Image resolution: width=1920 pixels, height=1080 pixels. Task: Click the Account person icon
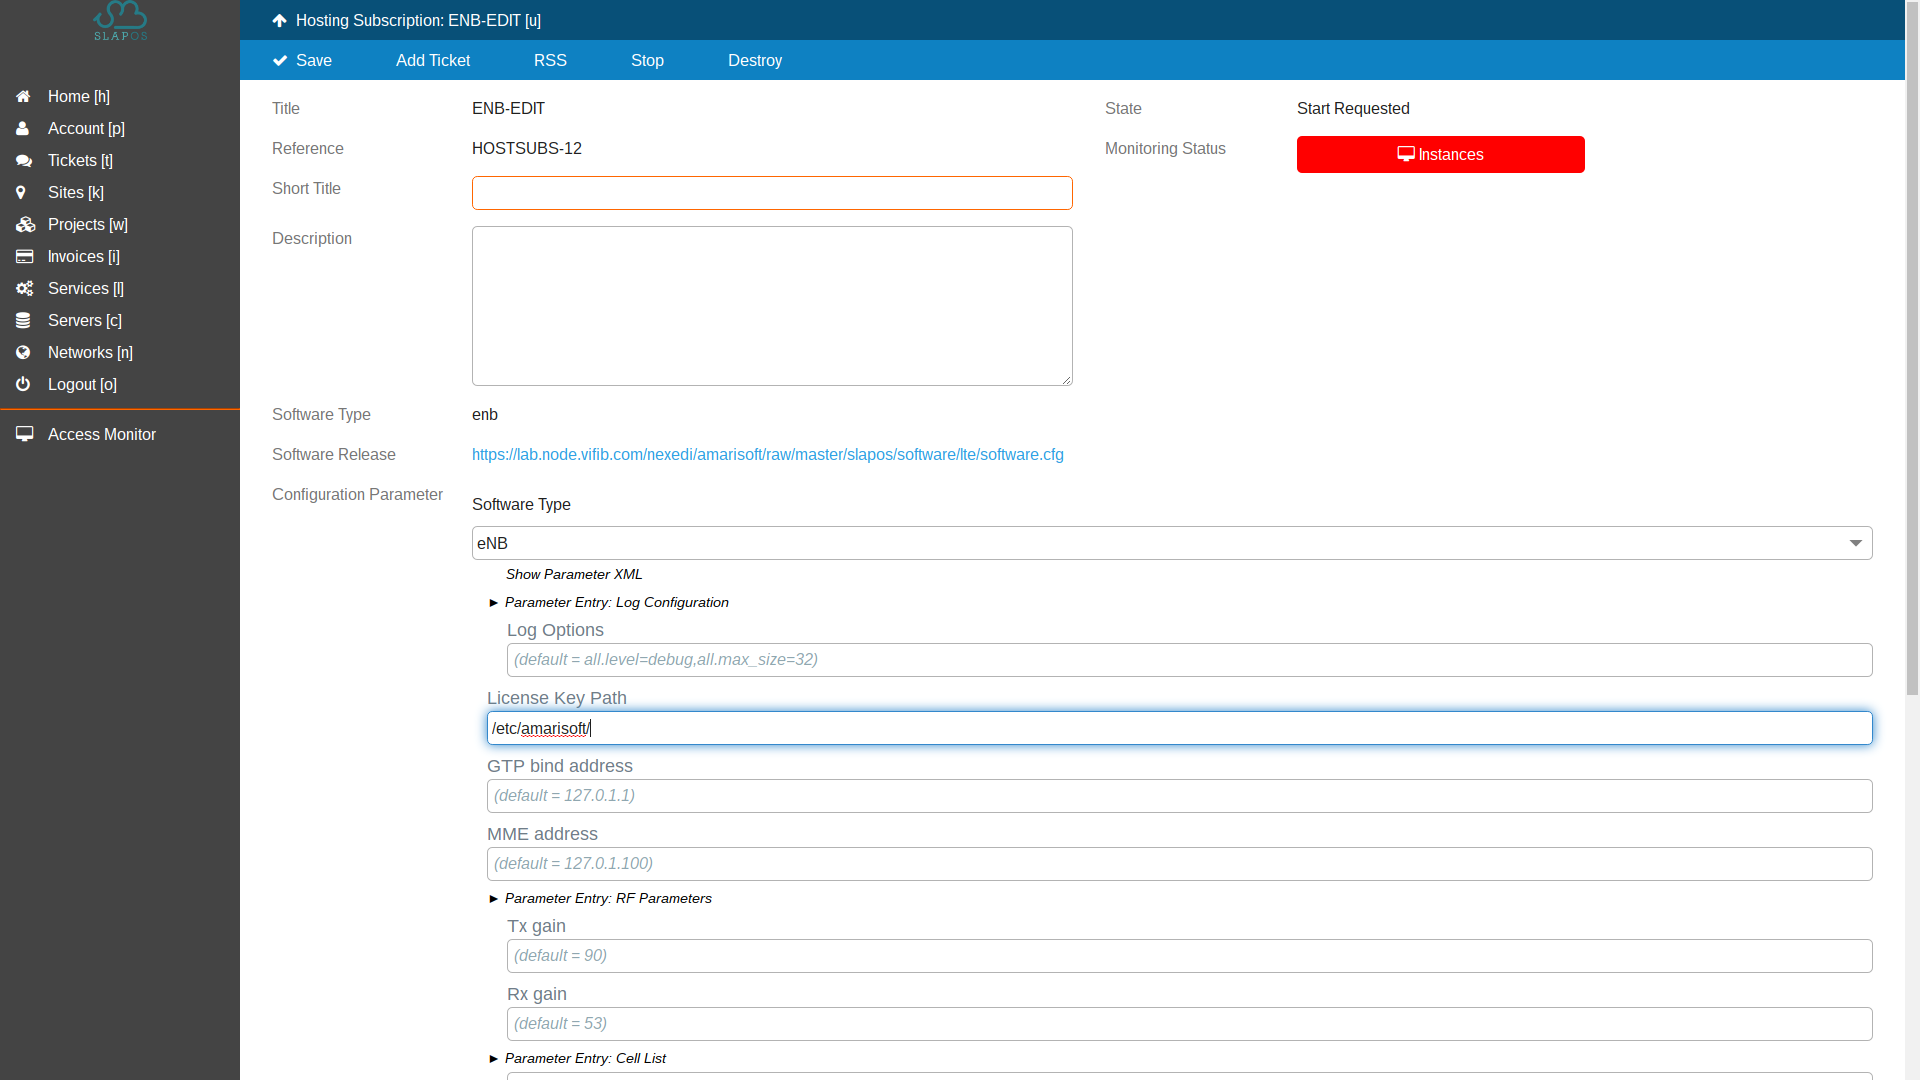[22, 129]
